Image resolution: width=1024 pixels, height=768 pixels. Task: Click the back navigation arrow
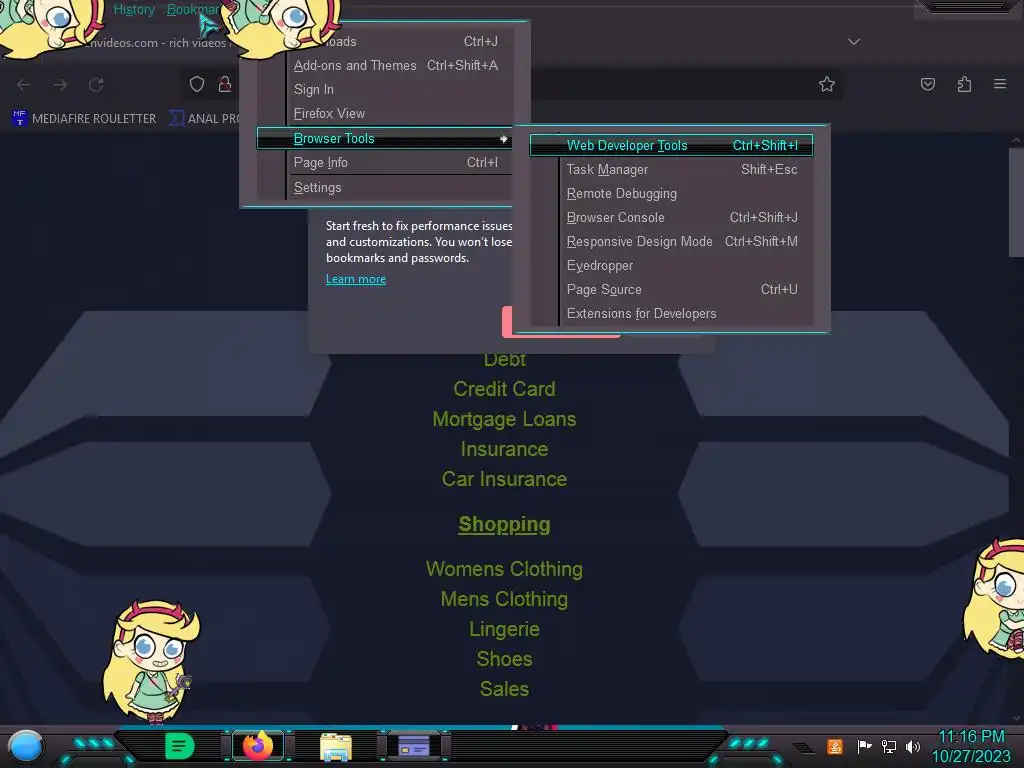(24, 85)
